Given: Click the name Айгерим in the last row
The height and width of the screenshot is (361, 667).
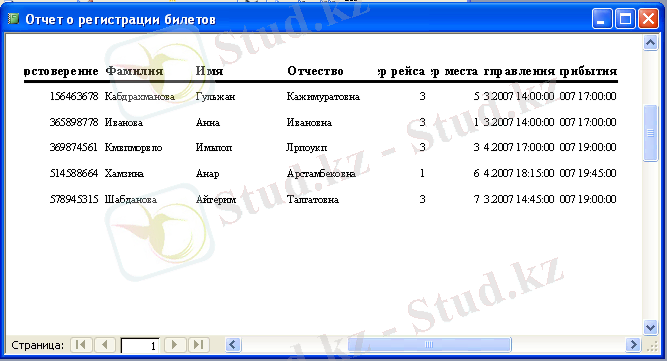Looking at the screenshot, I should coord(216,199).
